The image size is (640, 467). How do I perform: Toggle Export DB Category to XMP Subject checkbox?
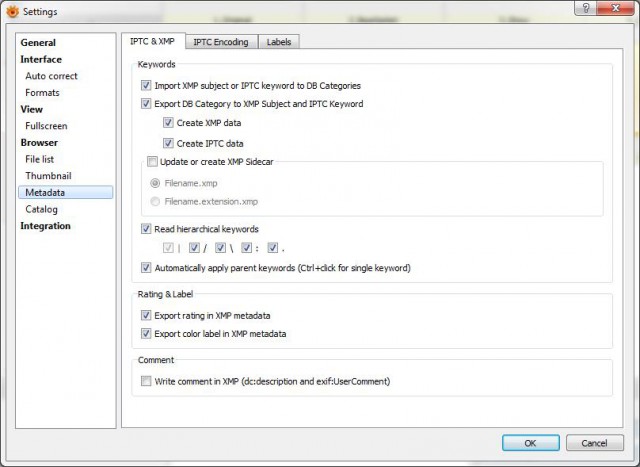coord(146,104)
